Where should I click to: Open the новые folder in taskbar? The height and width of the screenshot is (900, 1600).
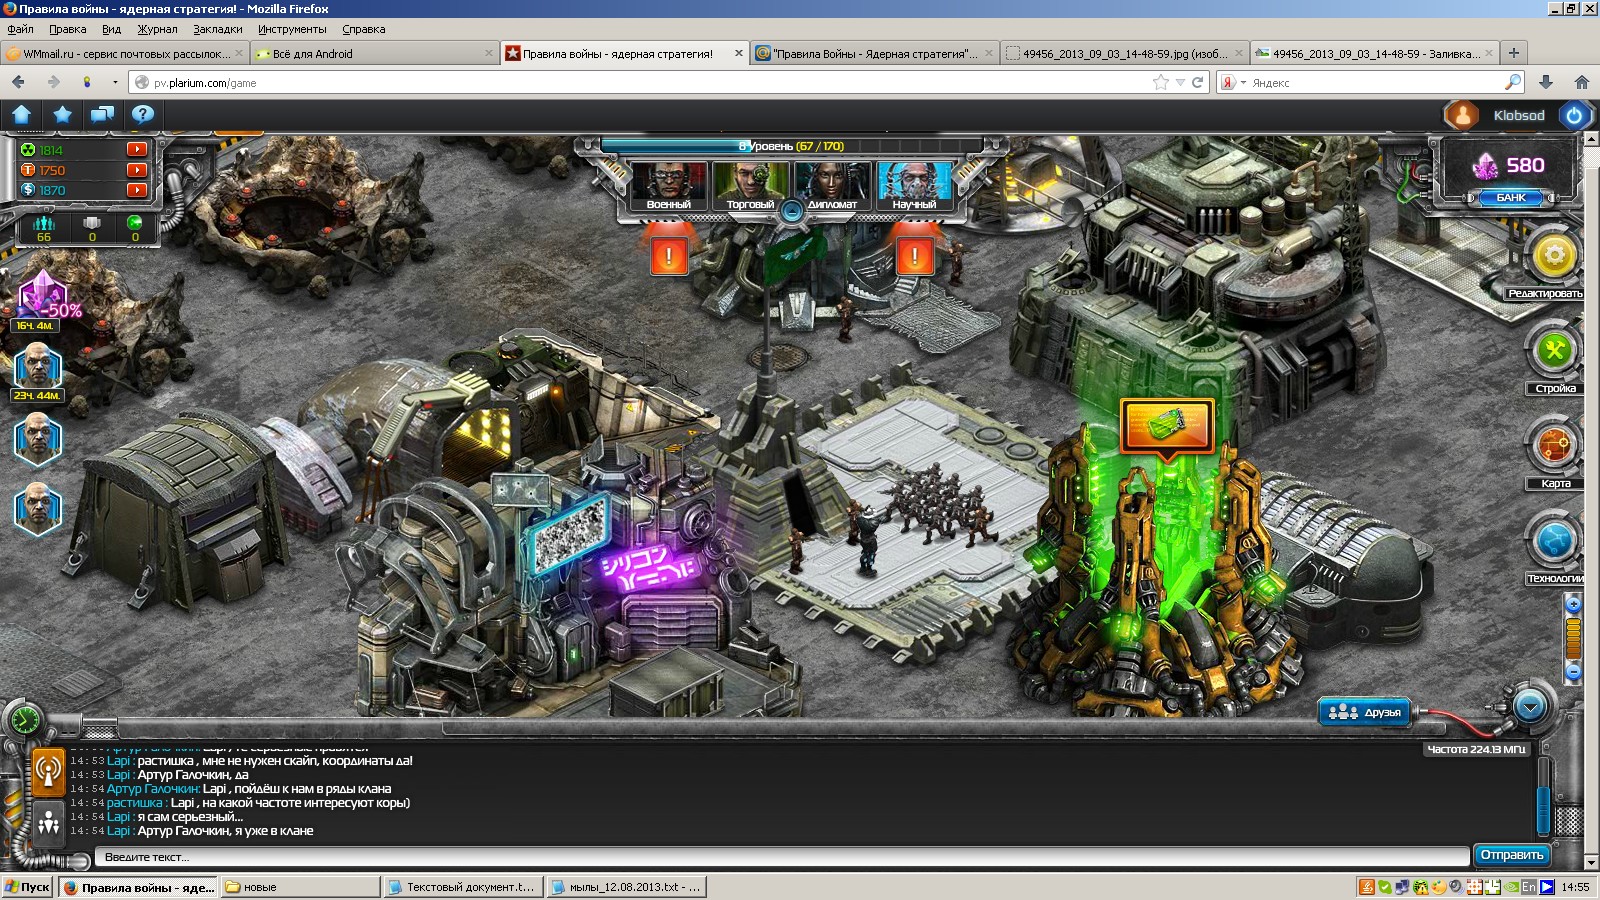pyautogui.click(x=300, y=887)
